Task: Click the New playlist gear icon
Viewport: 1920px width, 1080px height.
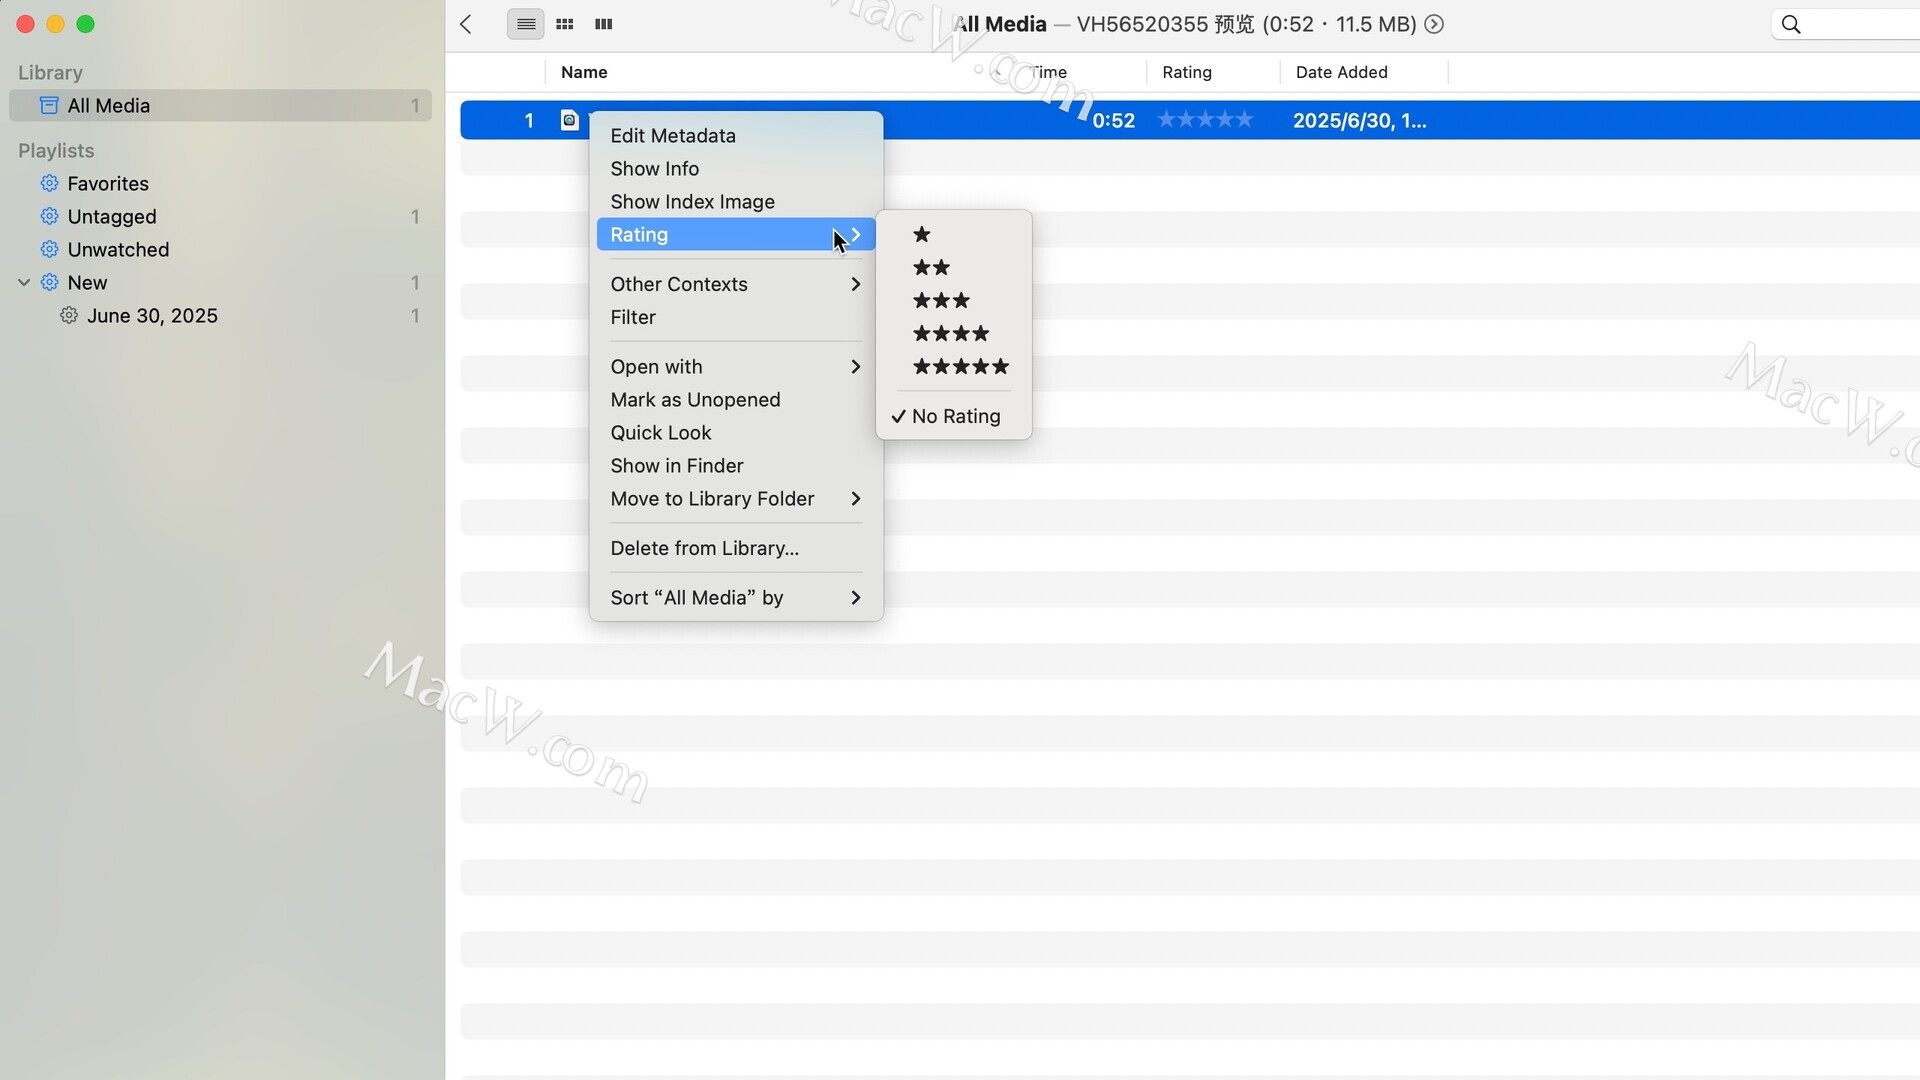Action: (x=49, y=282)
